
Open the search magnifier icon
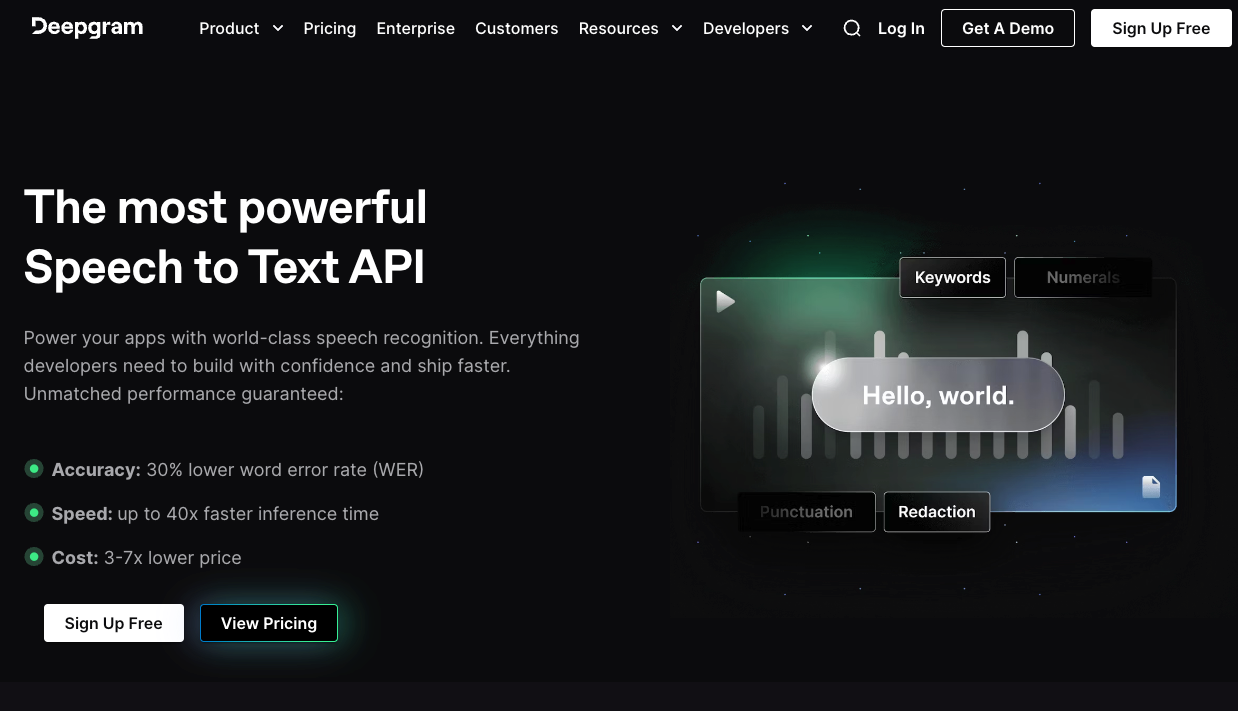click(x=852, y=28)
